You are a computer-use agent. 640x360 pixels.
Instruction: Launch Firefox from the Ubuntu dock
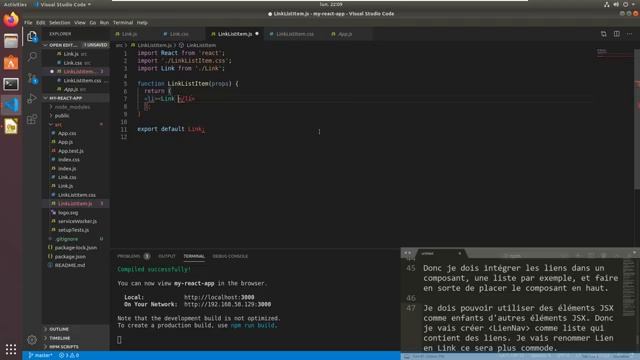[11, 19]
